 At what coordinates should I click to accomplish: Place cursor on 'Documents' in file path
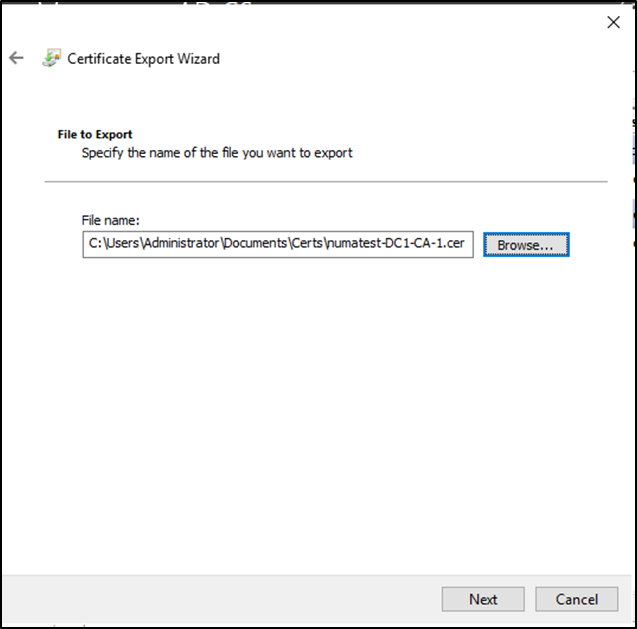click(x=255, y=245)
